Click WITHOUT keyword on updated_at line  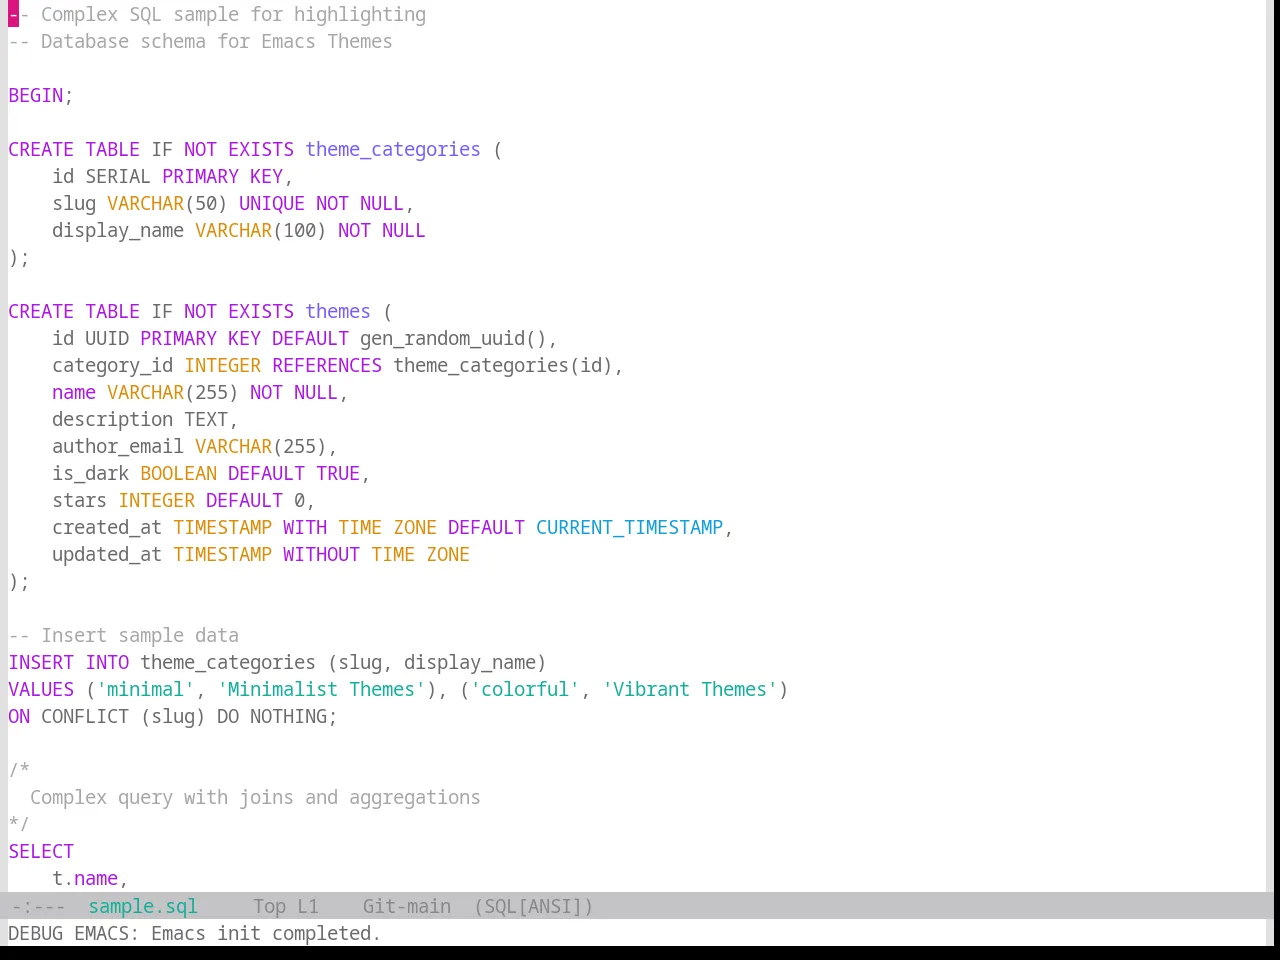[321, 554]
